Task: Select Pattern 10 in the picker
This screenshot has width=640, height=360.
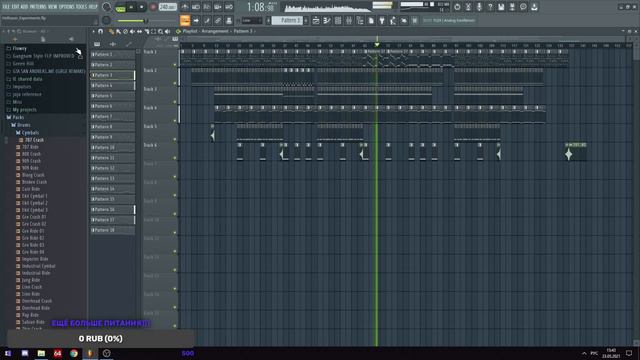Action: (112, 147)
